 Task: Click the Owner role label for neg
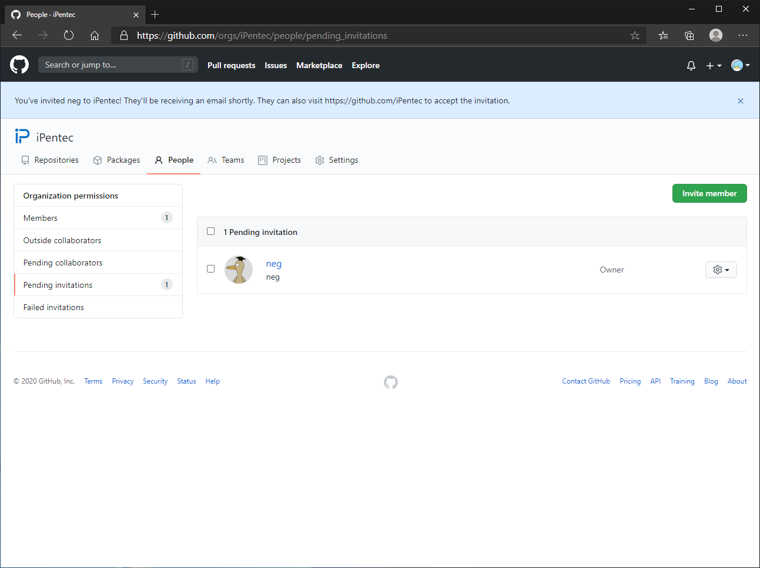click(x=612, y=270)
